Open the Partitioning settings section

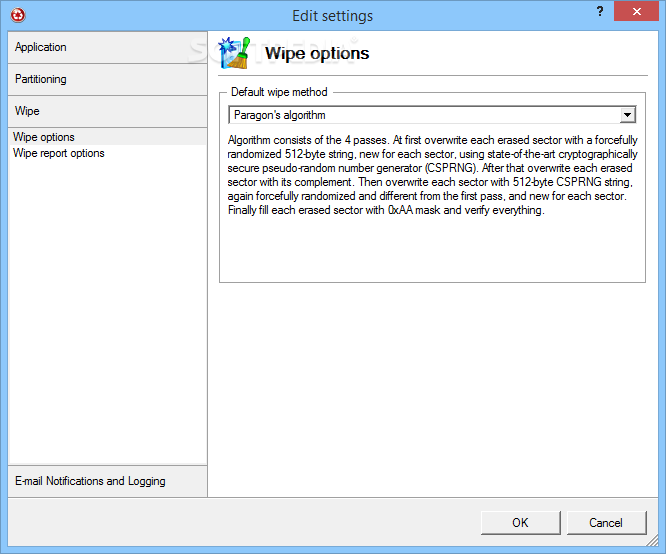[107, 79]
